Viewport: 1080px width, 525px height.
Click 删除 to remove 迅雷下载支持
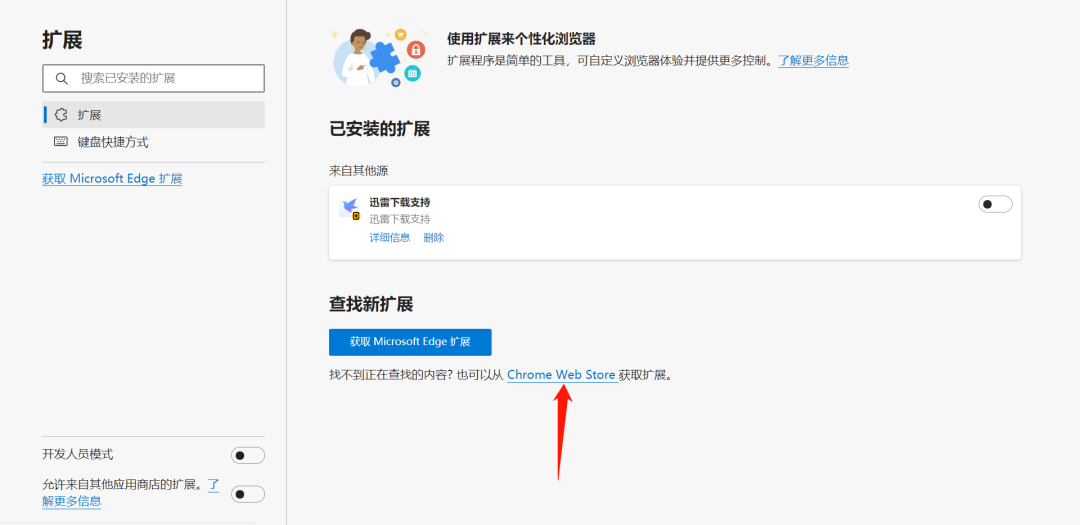click(434, 238)
